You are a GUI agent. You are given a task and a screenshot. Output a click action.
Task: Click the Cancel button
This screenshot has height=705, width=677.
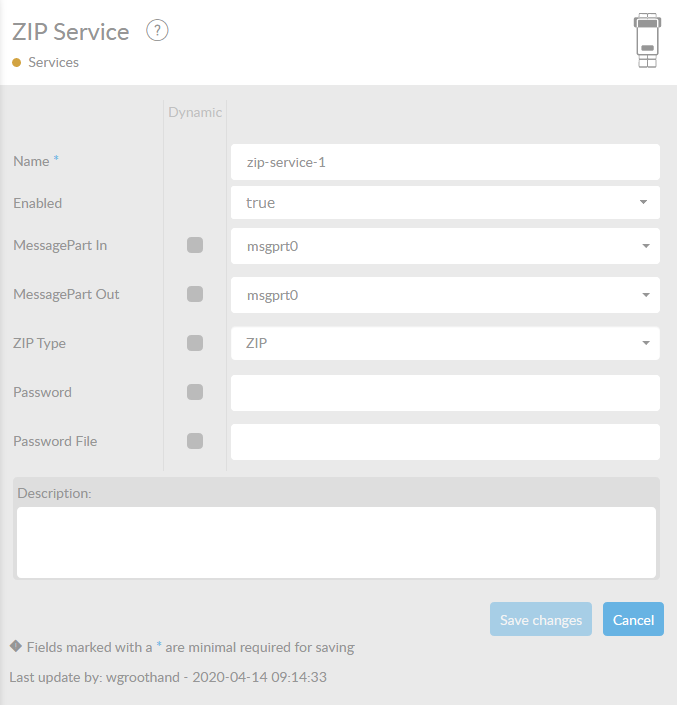coord(633,620)
